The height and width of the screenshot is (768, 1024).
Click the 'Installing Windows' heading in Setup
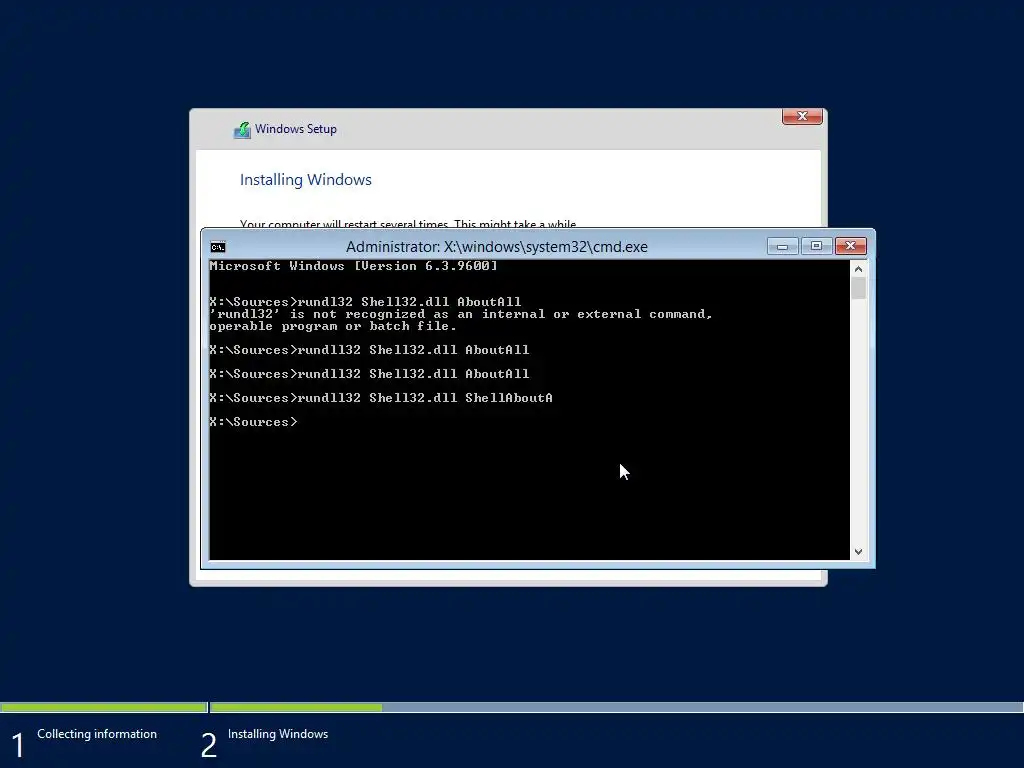[306, 180]
